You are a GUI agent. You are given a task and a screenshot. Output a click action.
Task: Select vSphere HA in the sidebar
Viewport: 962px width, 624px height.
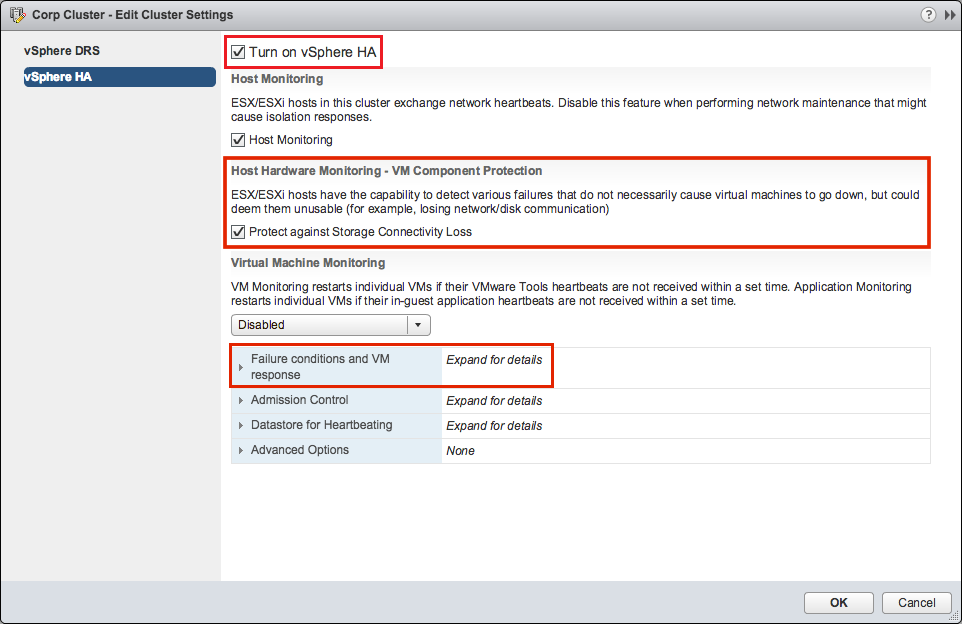(120, 77)
